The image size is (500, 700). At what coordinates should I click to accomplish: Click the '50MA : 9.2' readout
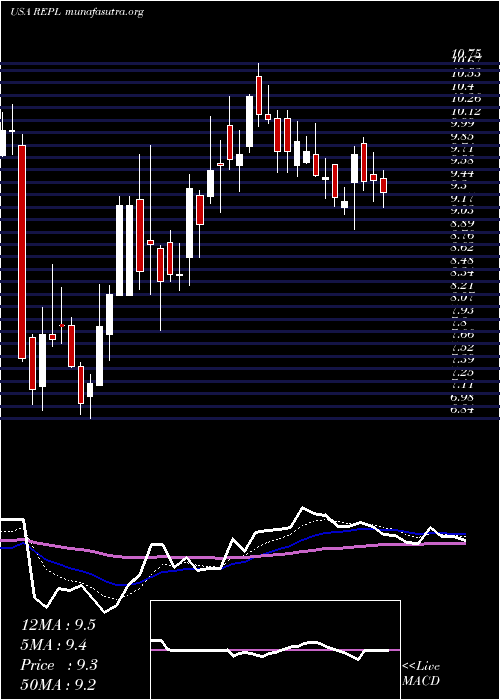58,685
